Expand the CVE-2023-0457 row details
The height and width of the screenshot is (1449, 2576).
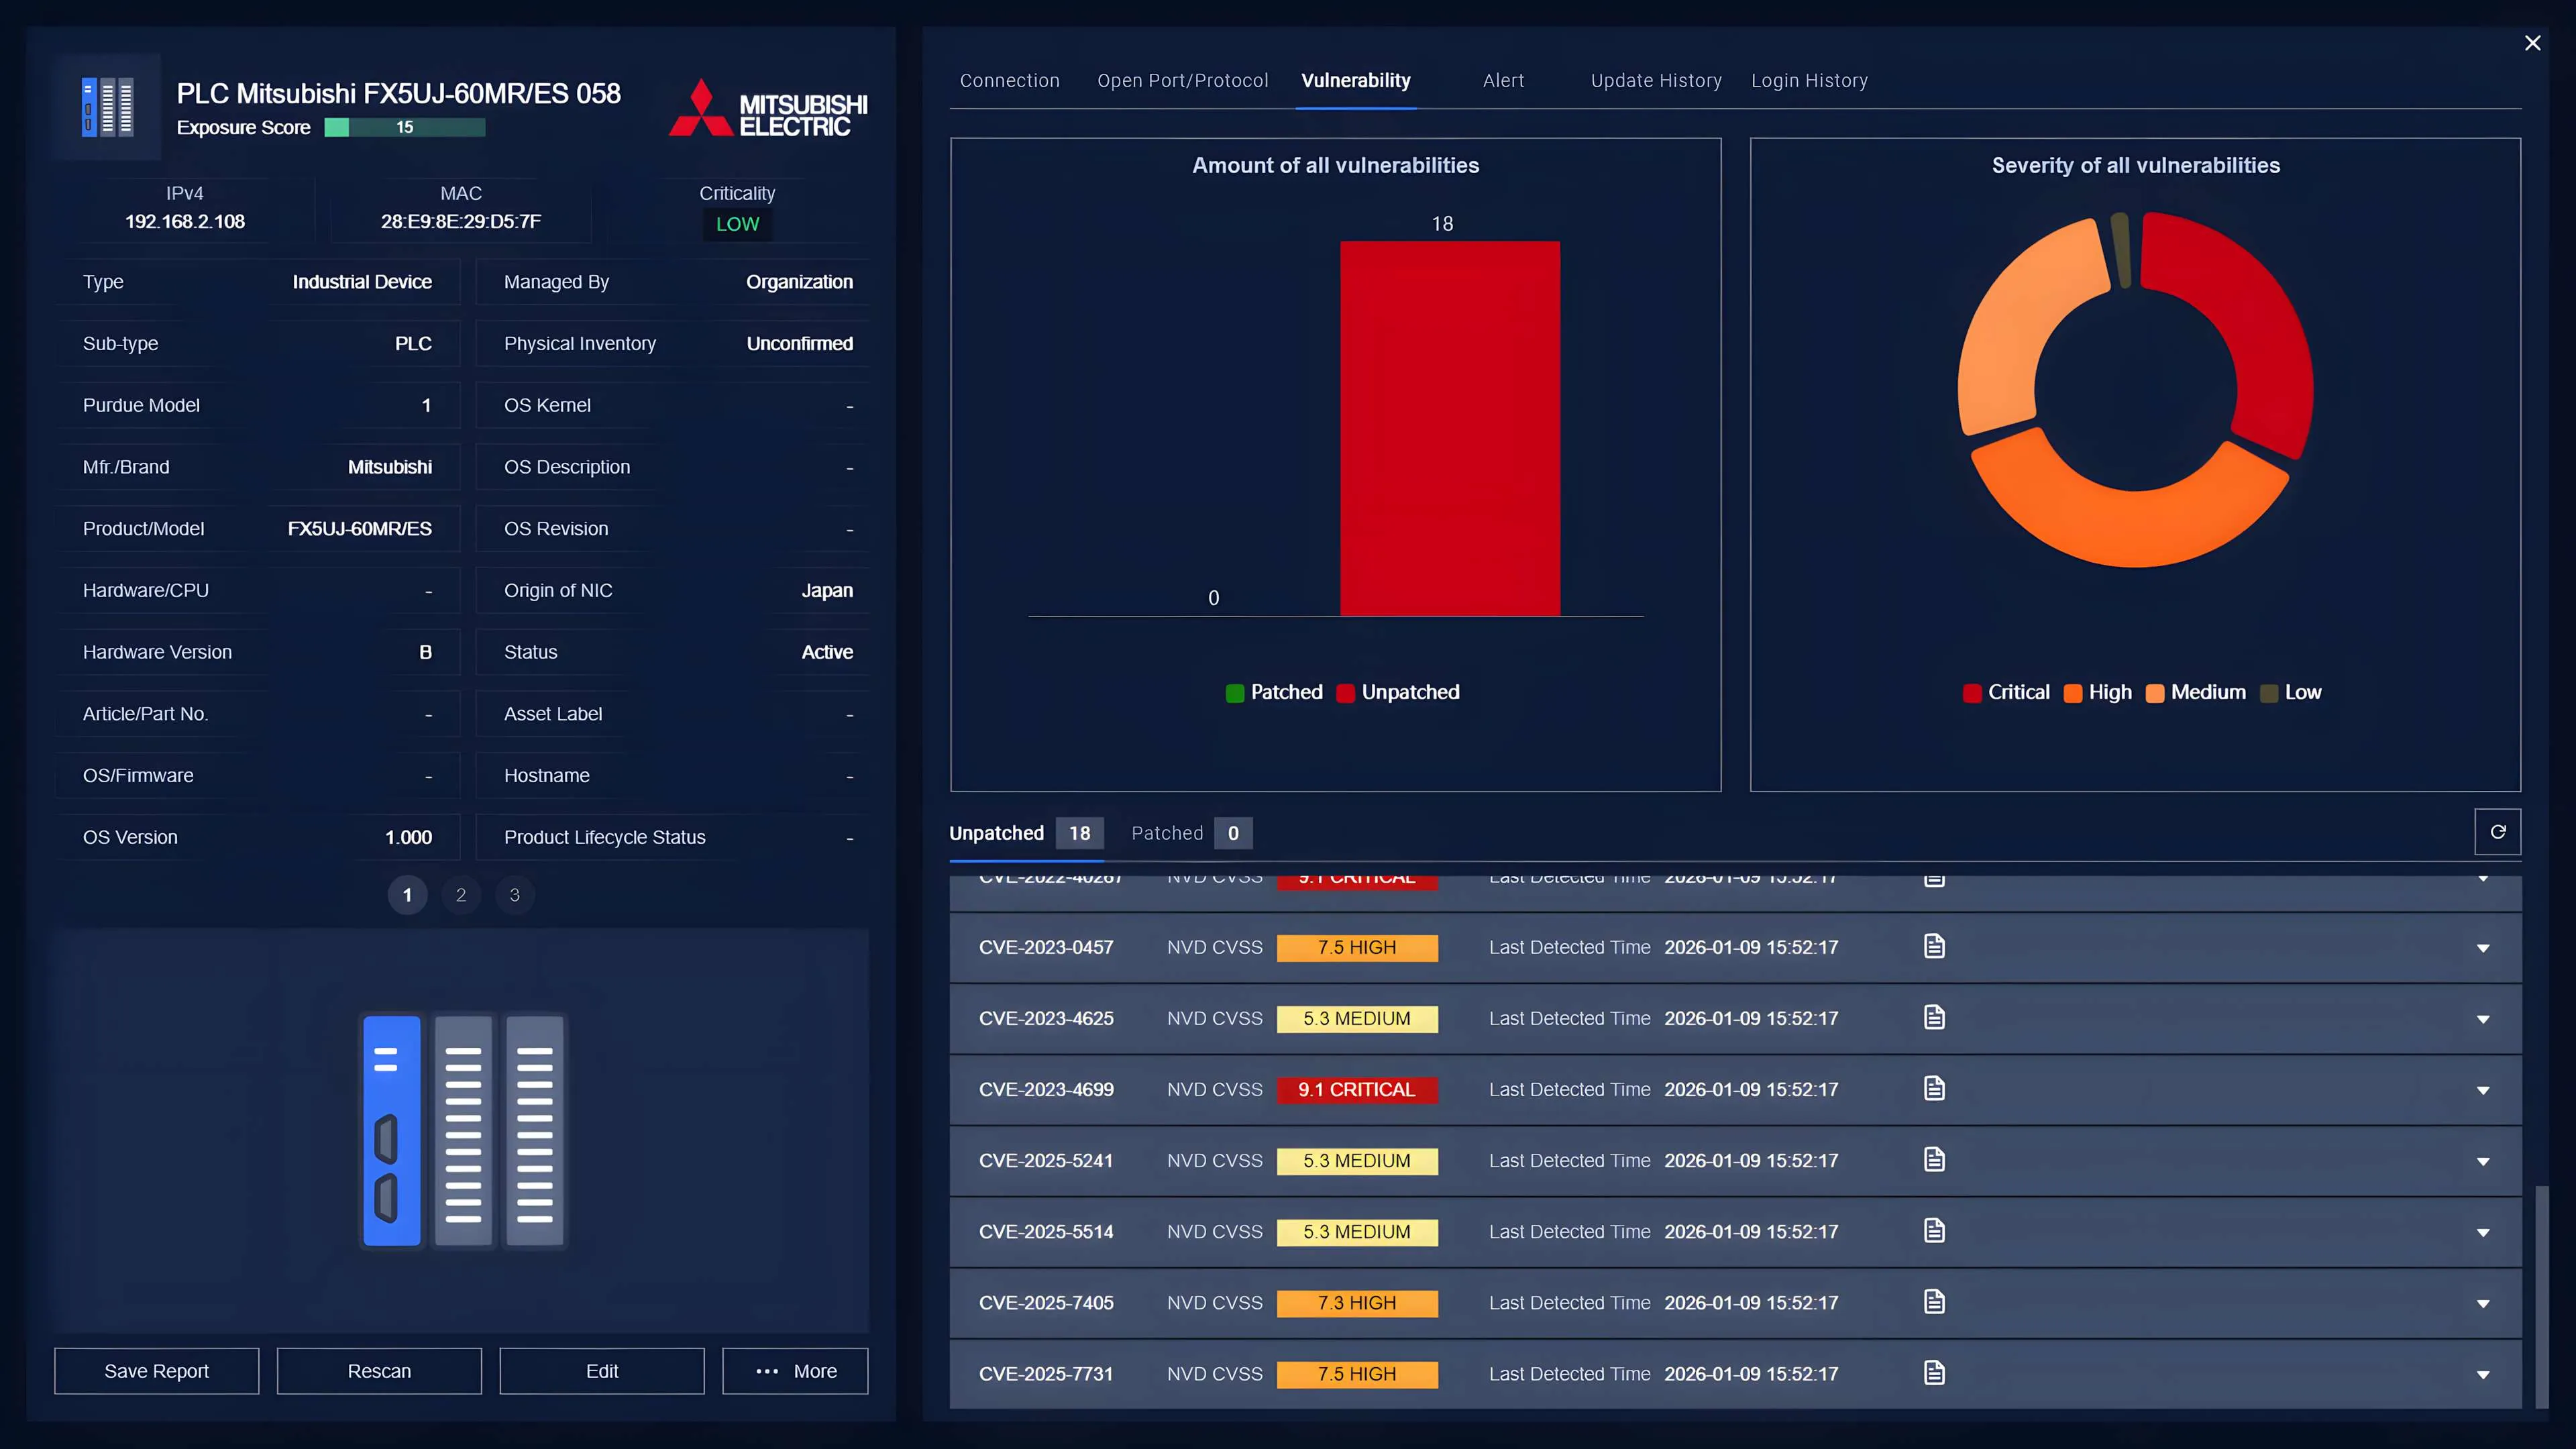pyautogui.click(x=2482, y=948)
